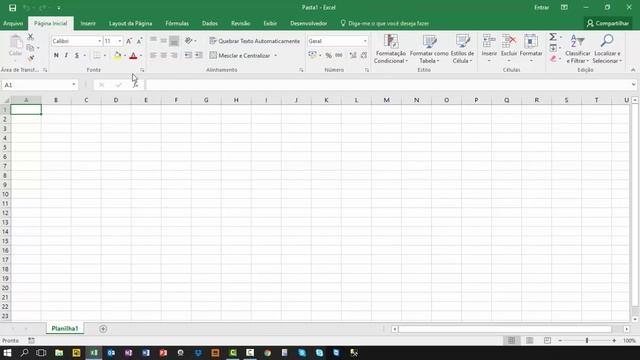Screen dimensions: 640x360
Task: Add a new sheet with plus icon
Action: (103, 329)
